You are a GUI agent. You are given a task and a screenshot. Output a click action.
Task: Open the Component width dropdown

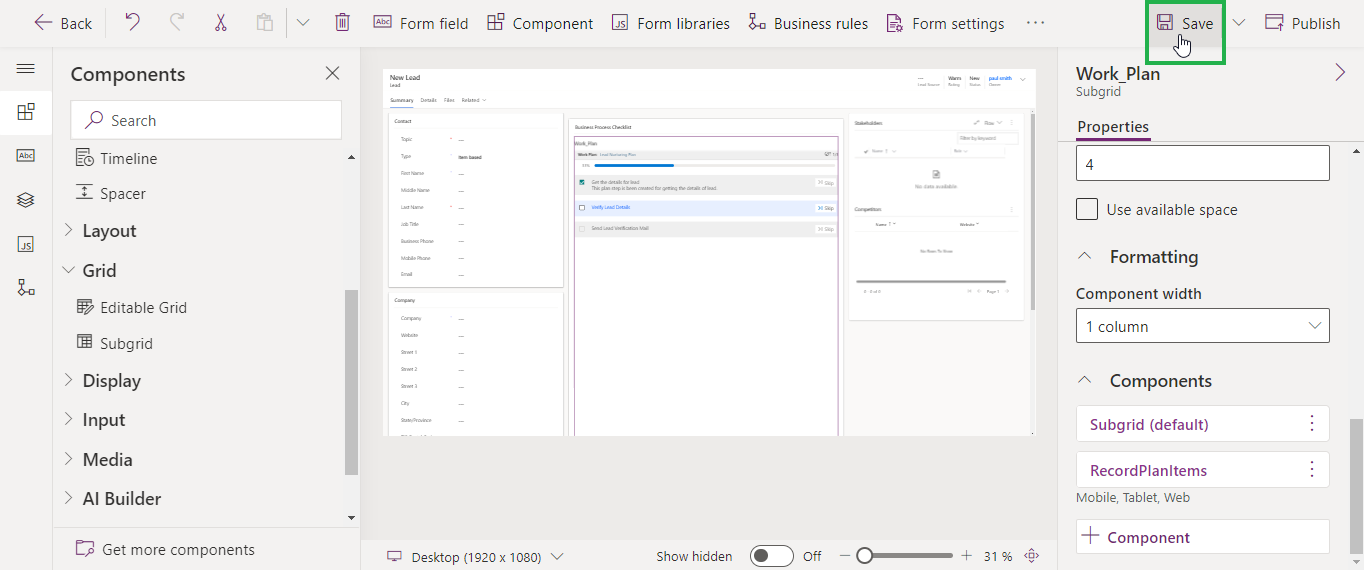click(1202, 326)
